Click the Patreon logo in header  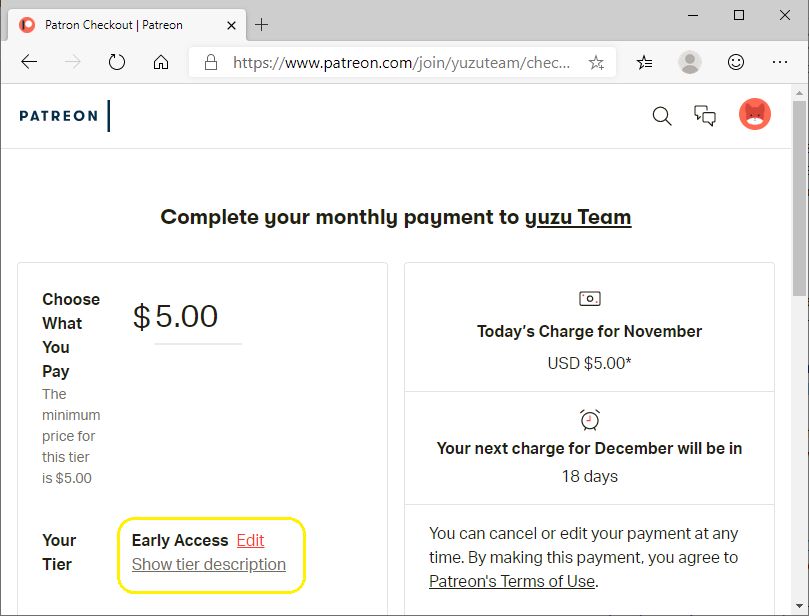(58, 116)
